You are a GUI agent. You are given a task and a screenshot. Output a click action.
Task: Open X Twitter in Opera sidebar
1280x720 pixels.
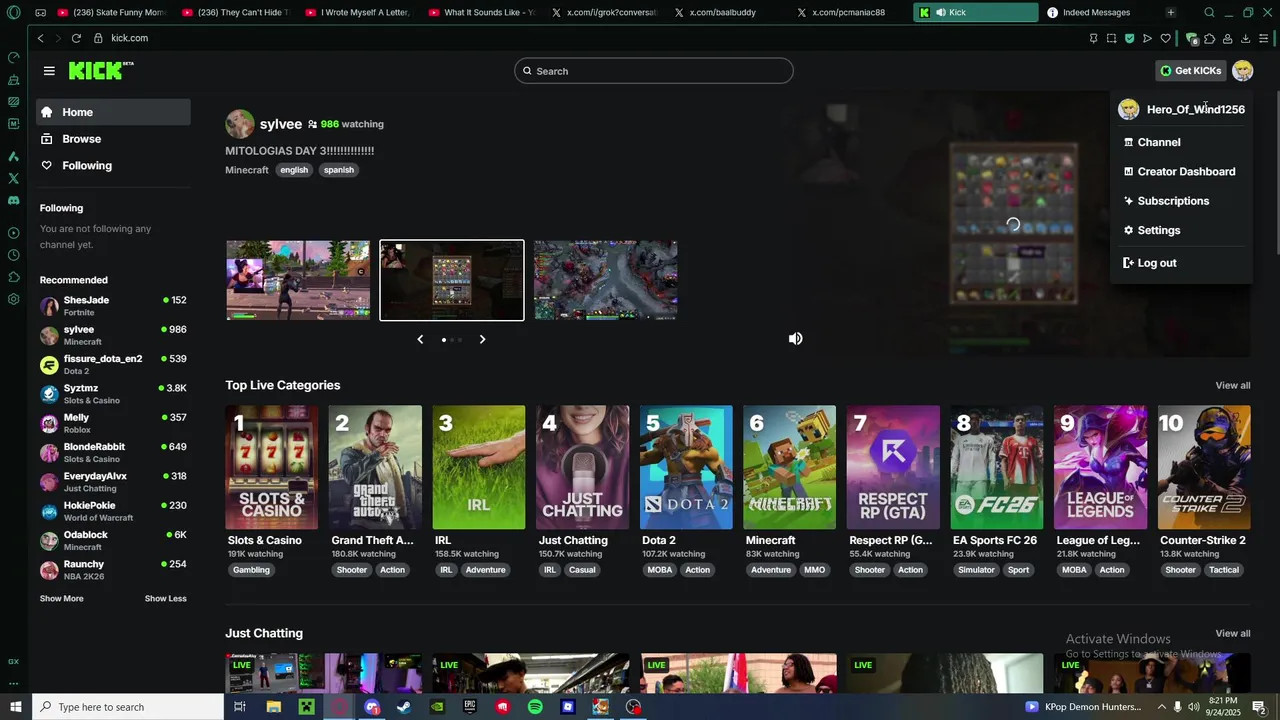(13, 178)
